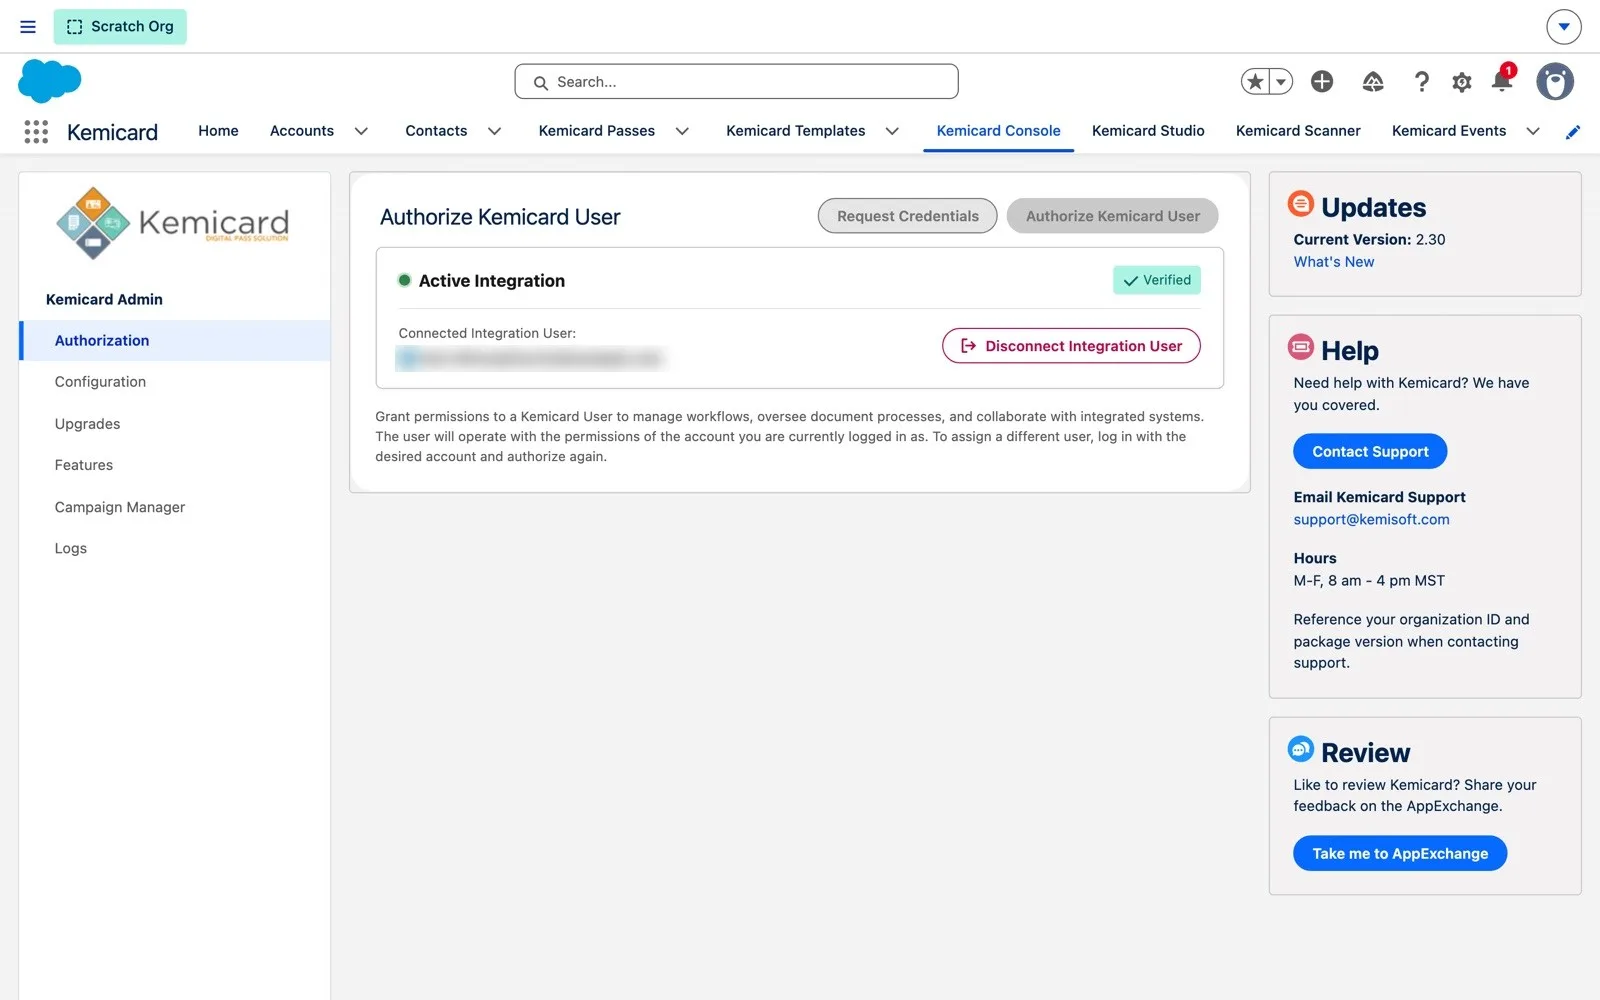Click Disconnect Integration User button

[x=1071, y=346]
